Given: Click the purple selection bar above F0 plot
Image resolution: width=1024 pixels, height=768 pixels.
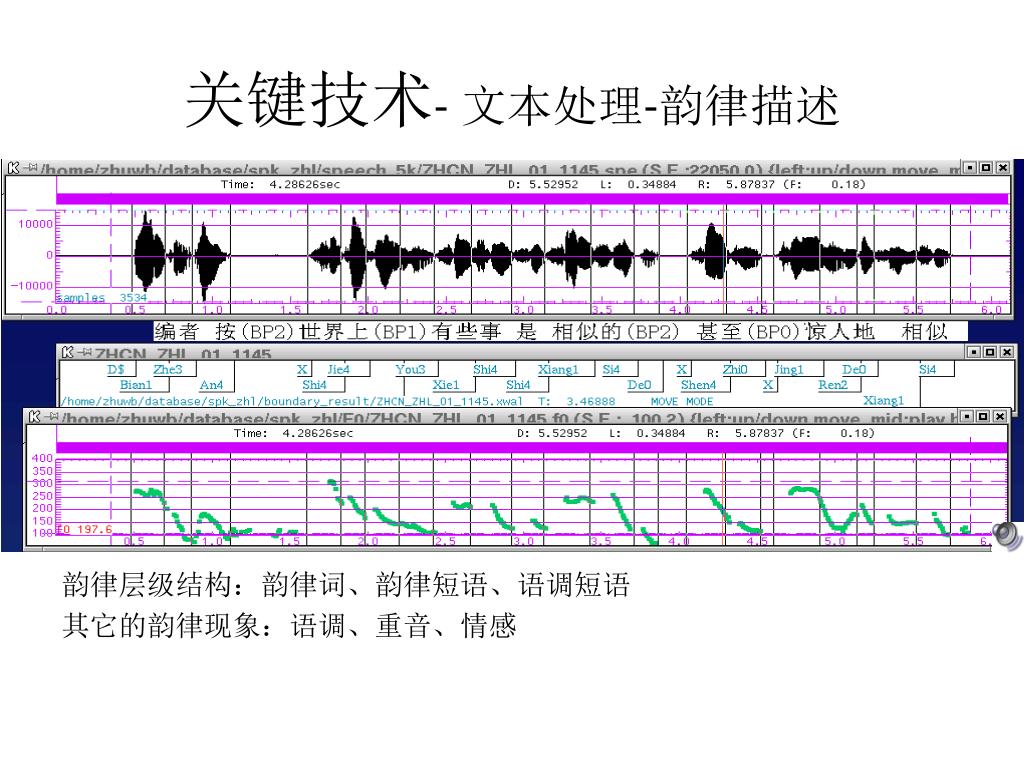Looking at the screenshot, I should point(532,447).
